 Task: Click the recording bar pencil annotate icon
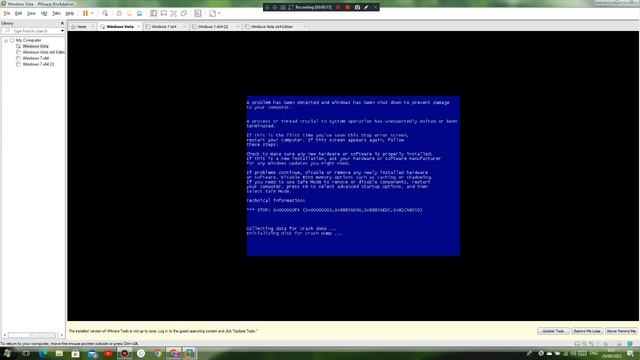366,7
